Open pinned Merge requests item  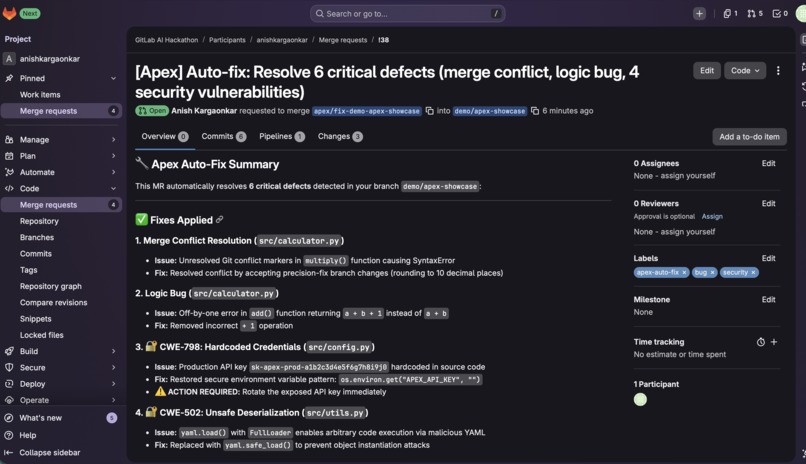(61, 111)
